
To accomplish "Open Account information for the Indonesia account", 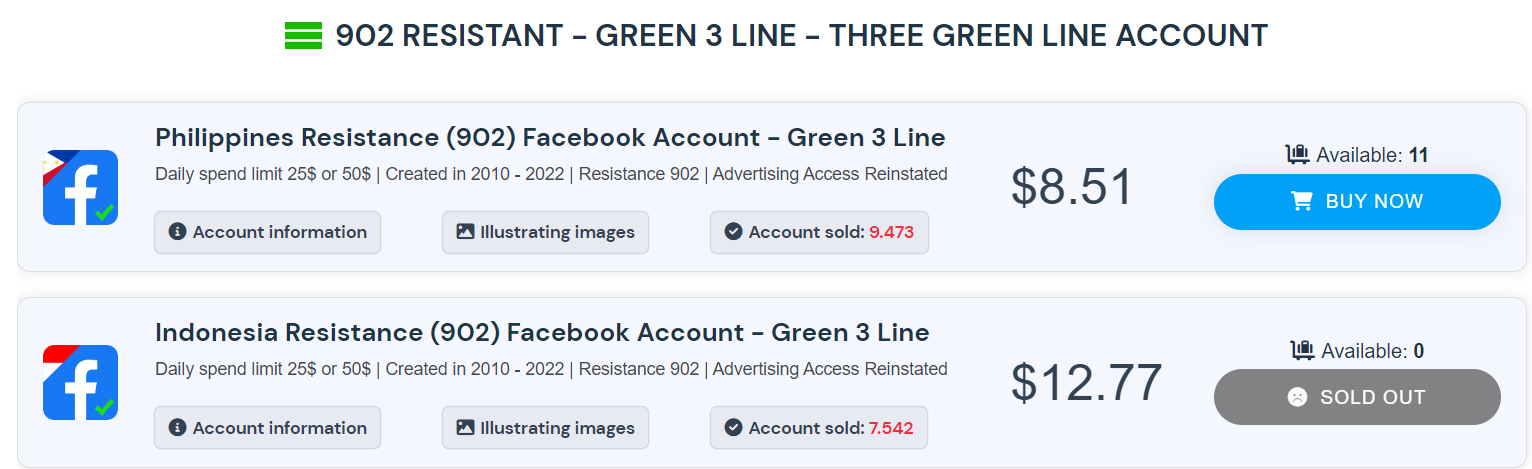I will pos(267,428).
